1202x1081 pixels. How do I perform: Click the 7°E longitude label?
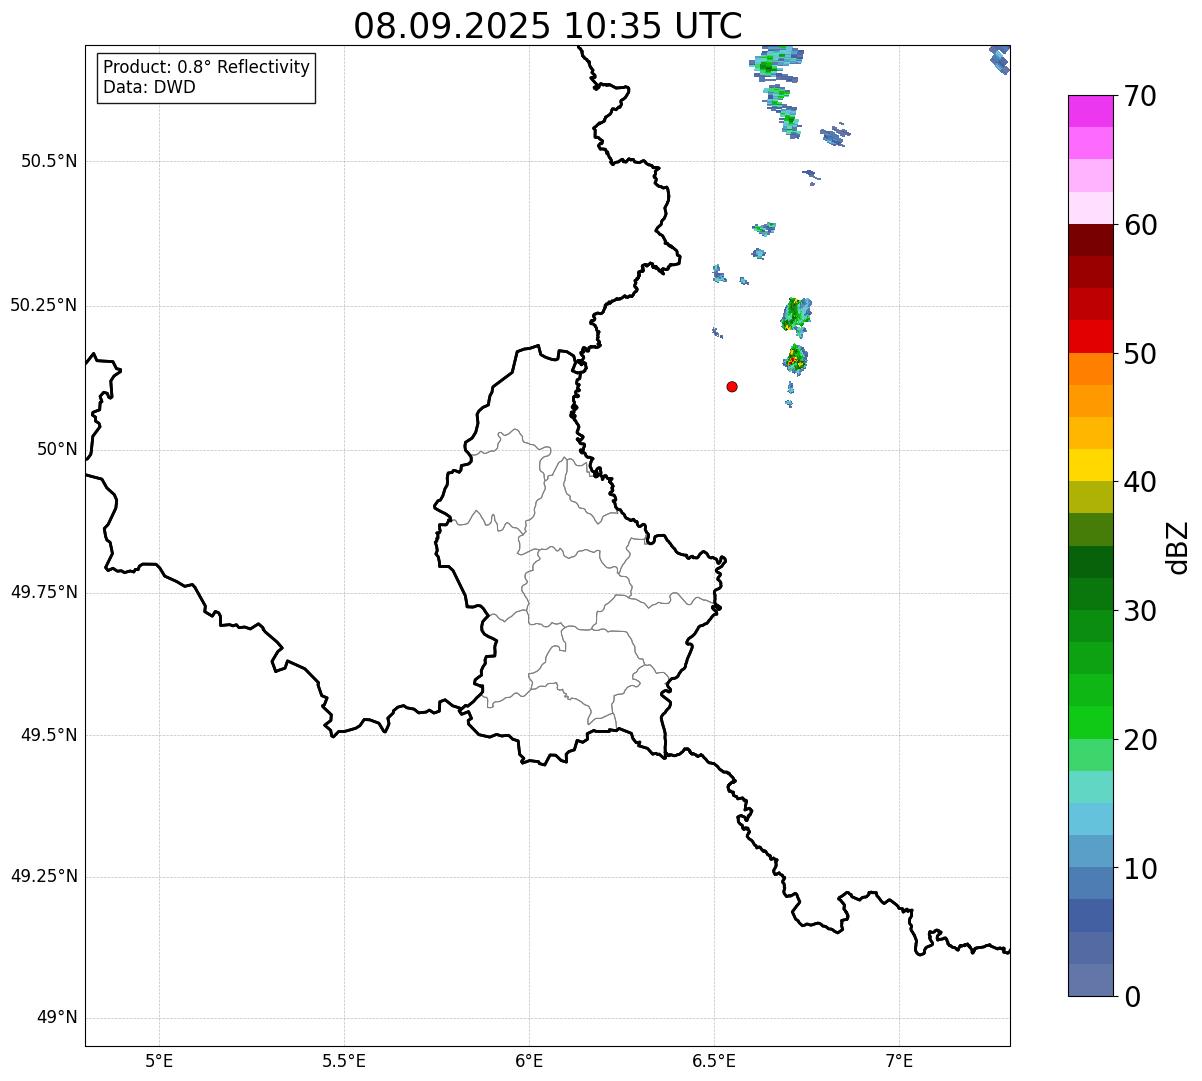[899, 1061]
